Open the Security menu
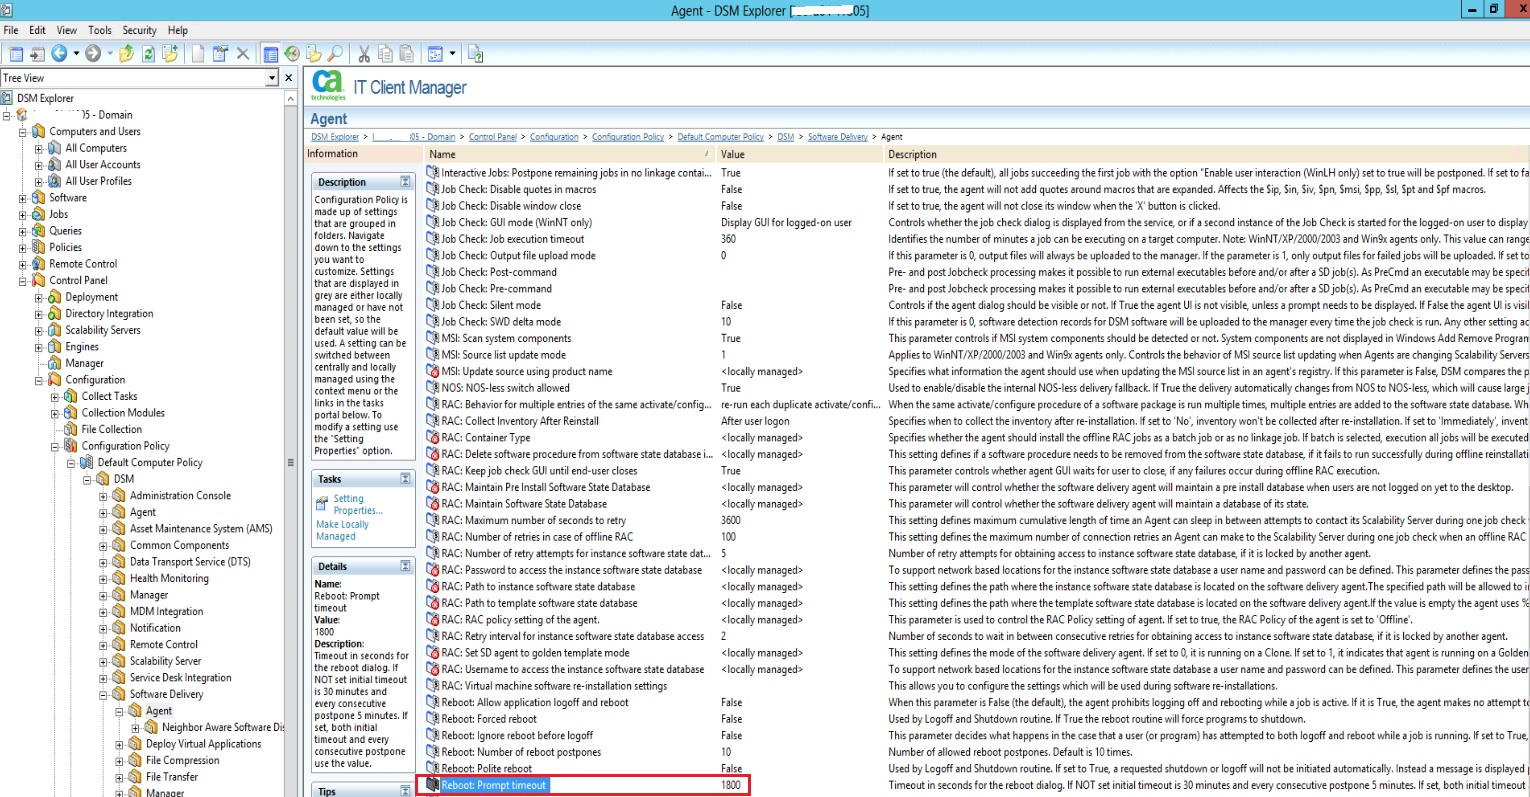 click(x=139, y=30)
